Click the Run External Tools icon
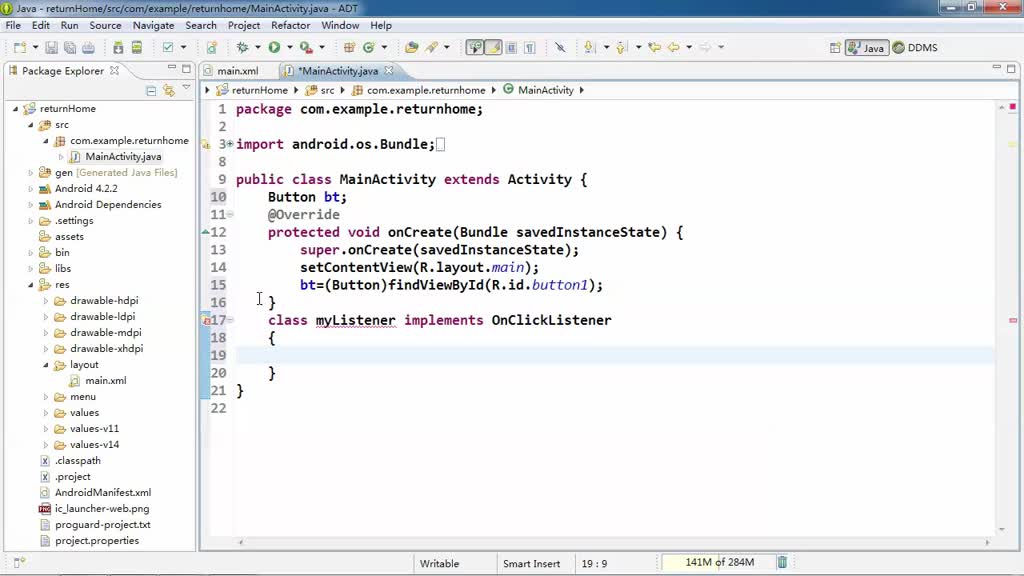This screenshot has width=1024, height=576. [306, 48]
